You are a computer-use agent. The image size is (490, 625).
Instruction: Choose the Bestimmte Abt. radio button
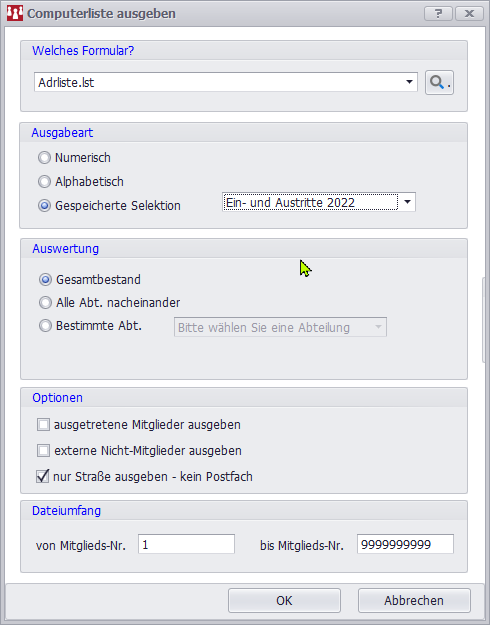pyautogui.click(x=45, y=326)
